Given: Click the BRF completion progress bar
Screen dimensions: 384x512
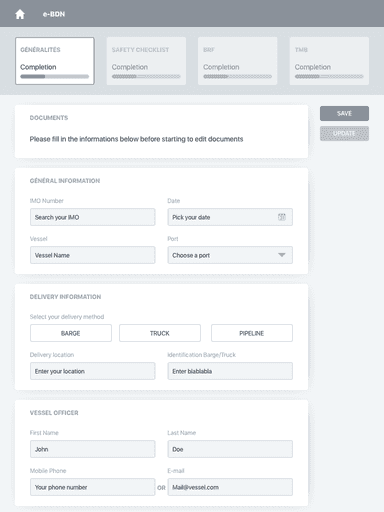Looking at the screenshot, I should tap(237, 76).
